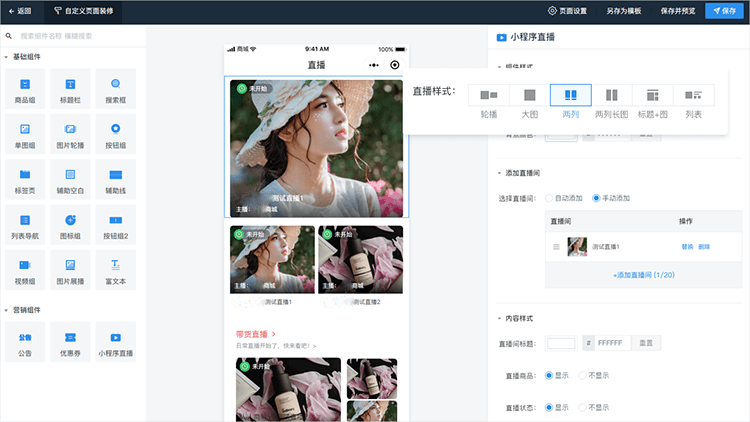The width and height of the screenshot is (750, 422).
Task: Collapse the 添加直播间 section
Action: click(x=500, y=173)
